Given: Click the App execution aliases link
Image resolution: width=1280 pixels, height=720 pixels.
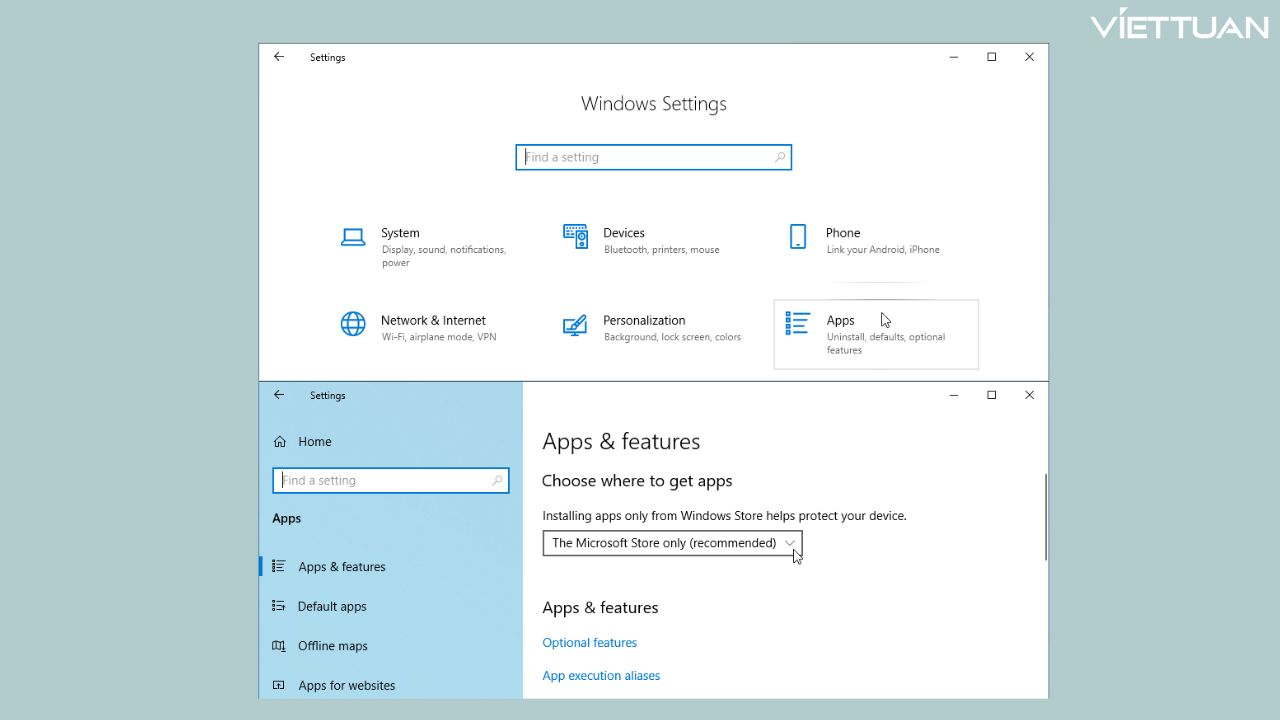Looking at the screenshot, I should pyautogui.click(x=601, y=676).
